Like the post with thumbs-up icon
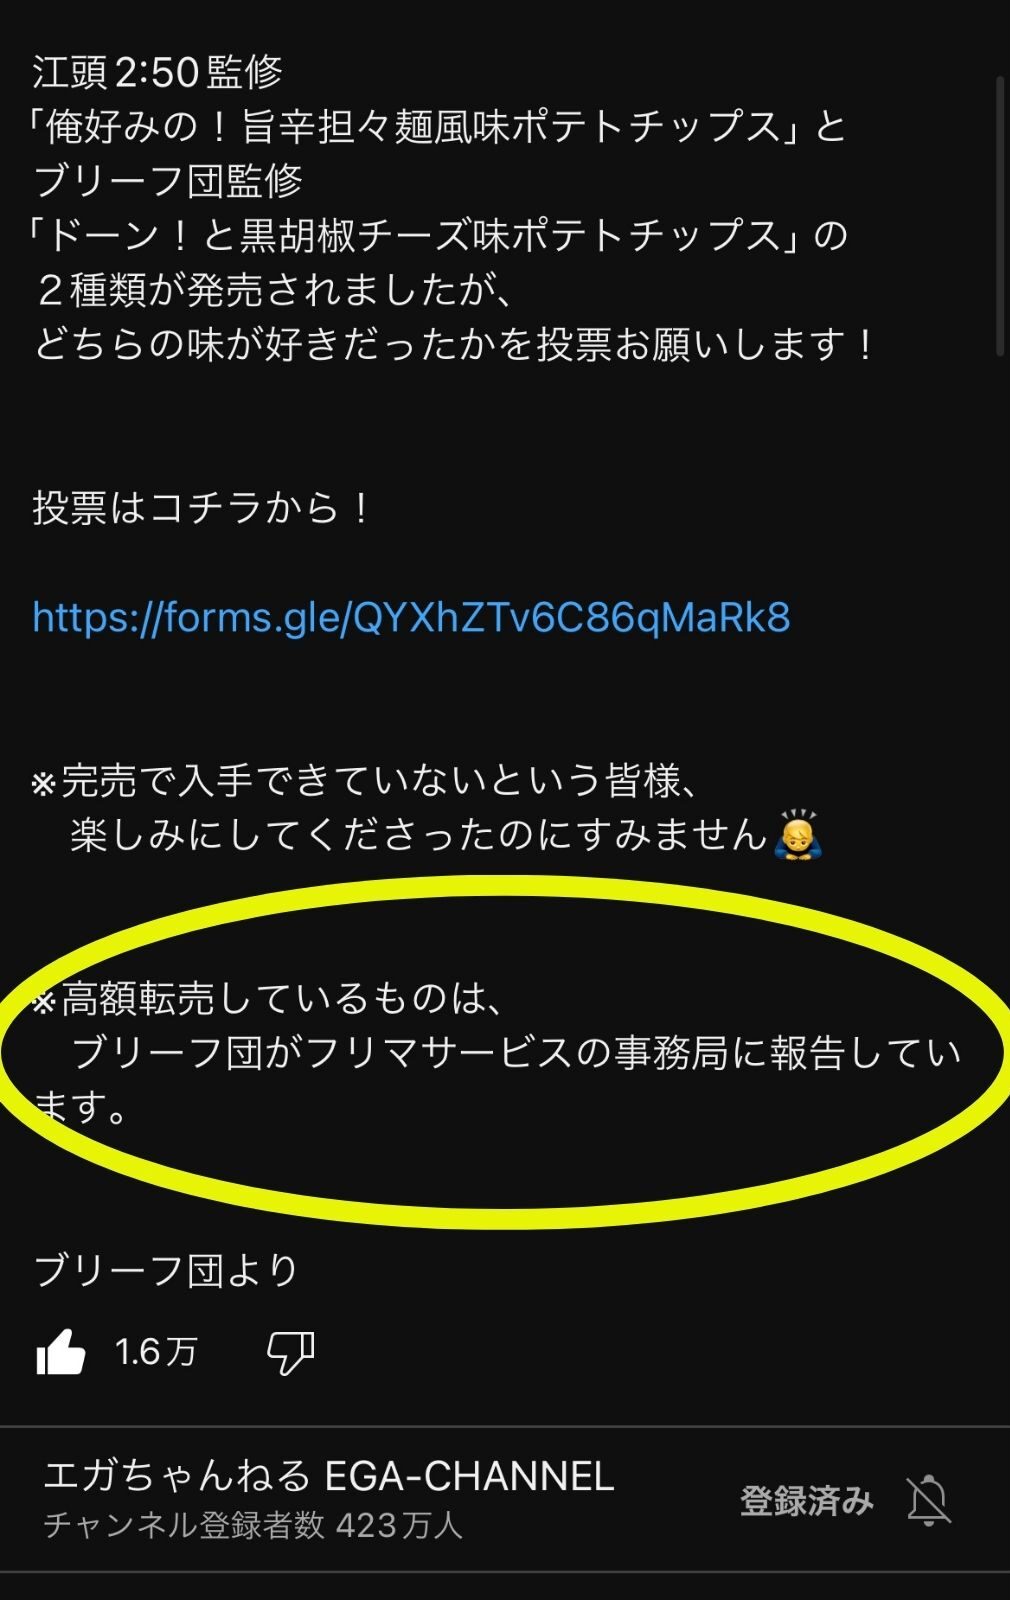The width and height of the screenshot is (1010, 1600). 61,1352
